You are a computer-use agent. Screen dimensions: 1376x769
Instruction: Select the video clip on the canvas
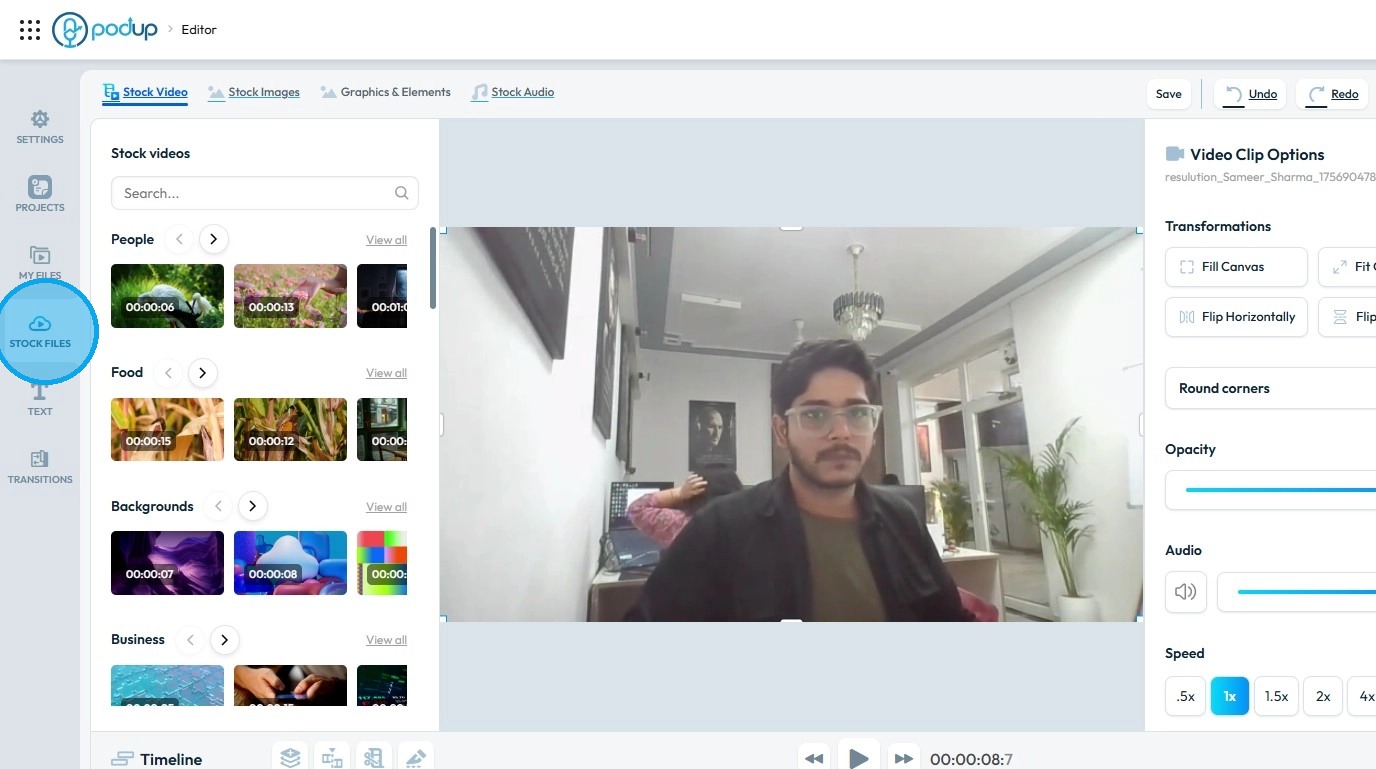(x=791, y=424)
